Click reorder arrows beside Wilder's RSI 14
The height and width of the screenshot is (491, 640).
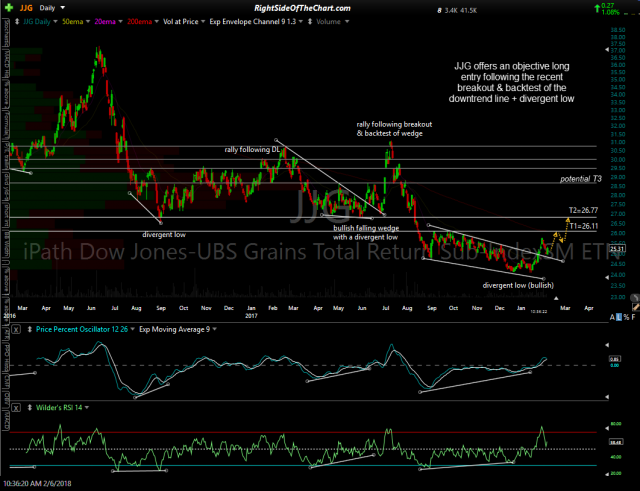[x=30, y=408]
